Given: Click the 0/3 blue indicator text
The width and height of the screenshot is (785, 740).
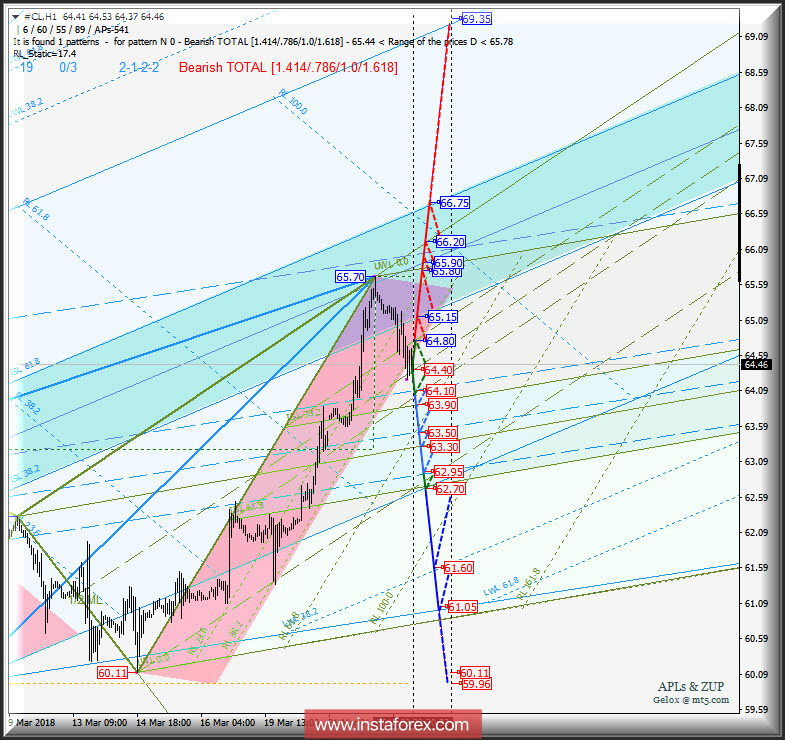Looking at the screenshot, I should point(68,68).
